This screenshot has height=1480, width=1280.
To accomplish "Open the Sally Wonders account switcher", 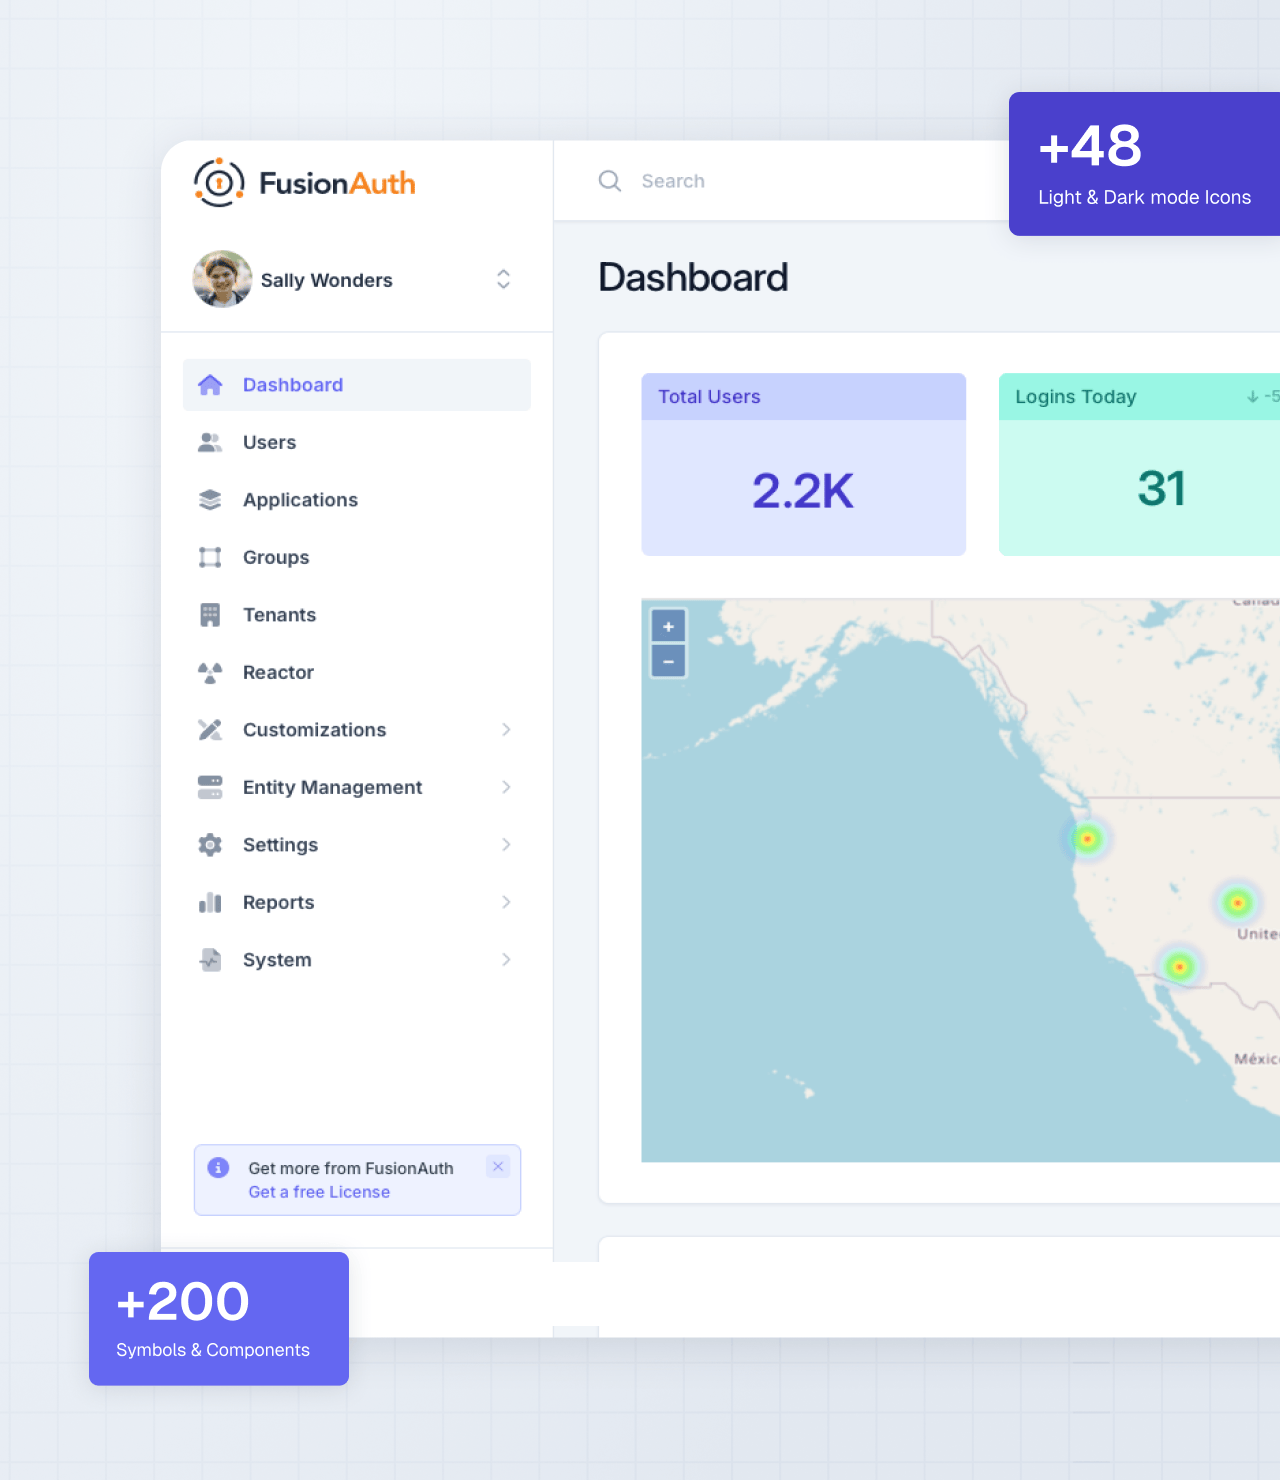I will point(504,279).
